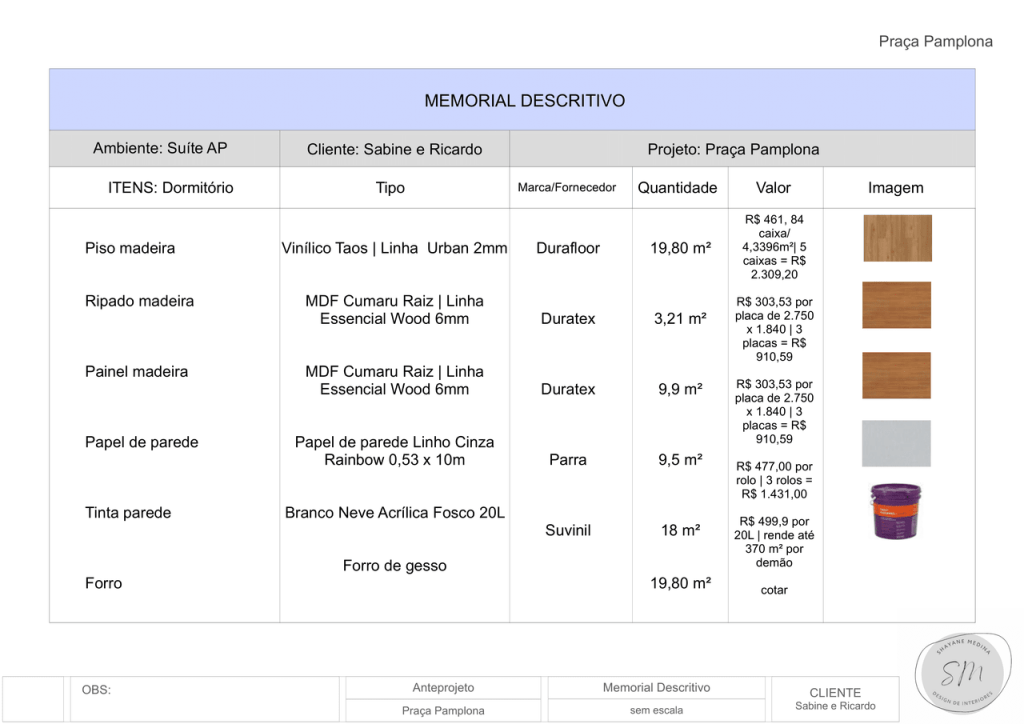Select the Imagem column header
This screenshot has width=1024, height=724.
click(x=895, y=188)
